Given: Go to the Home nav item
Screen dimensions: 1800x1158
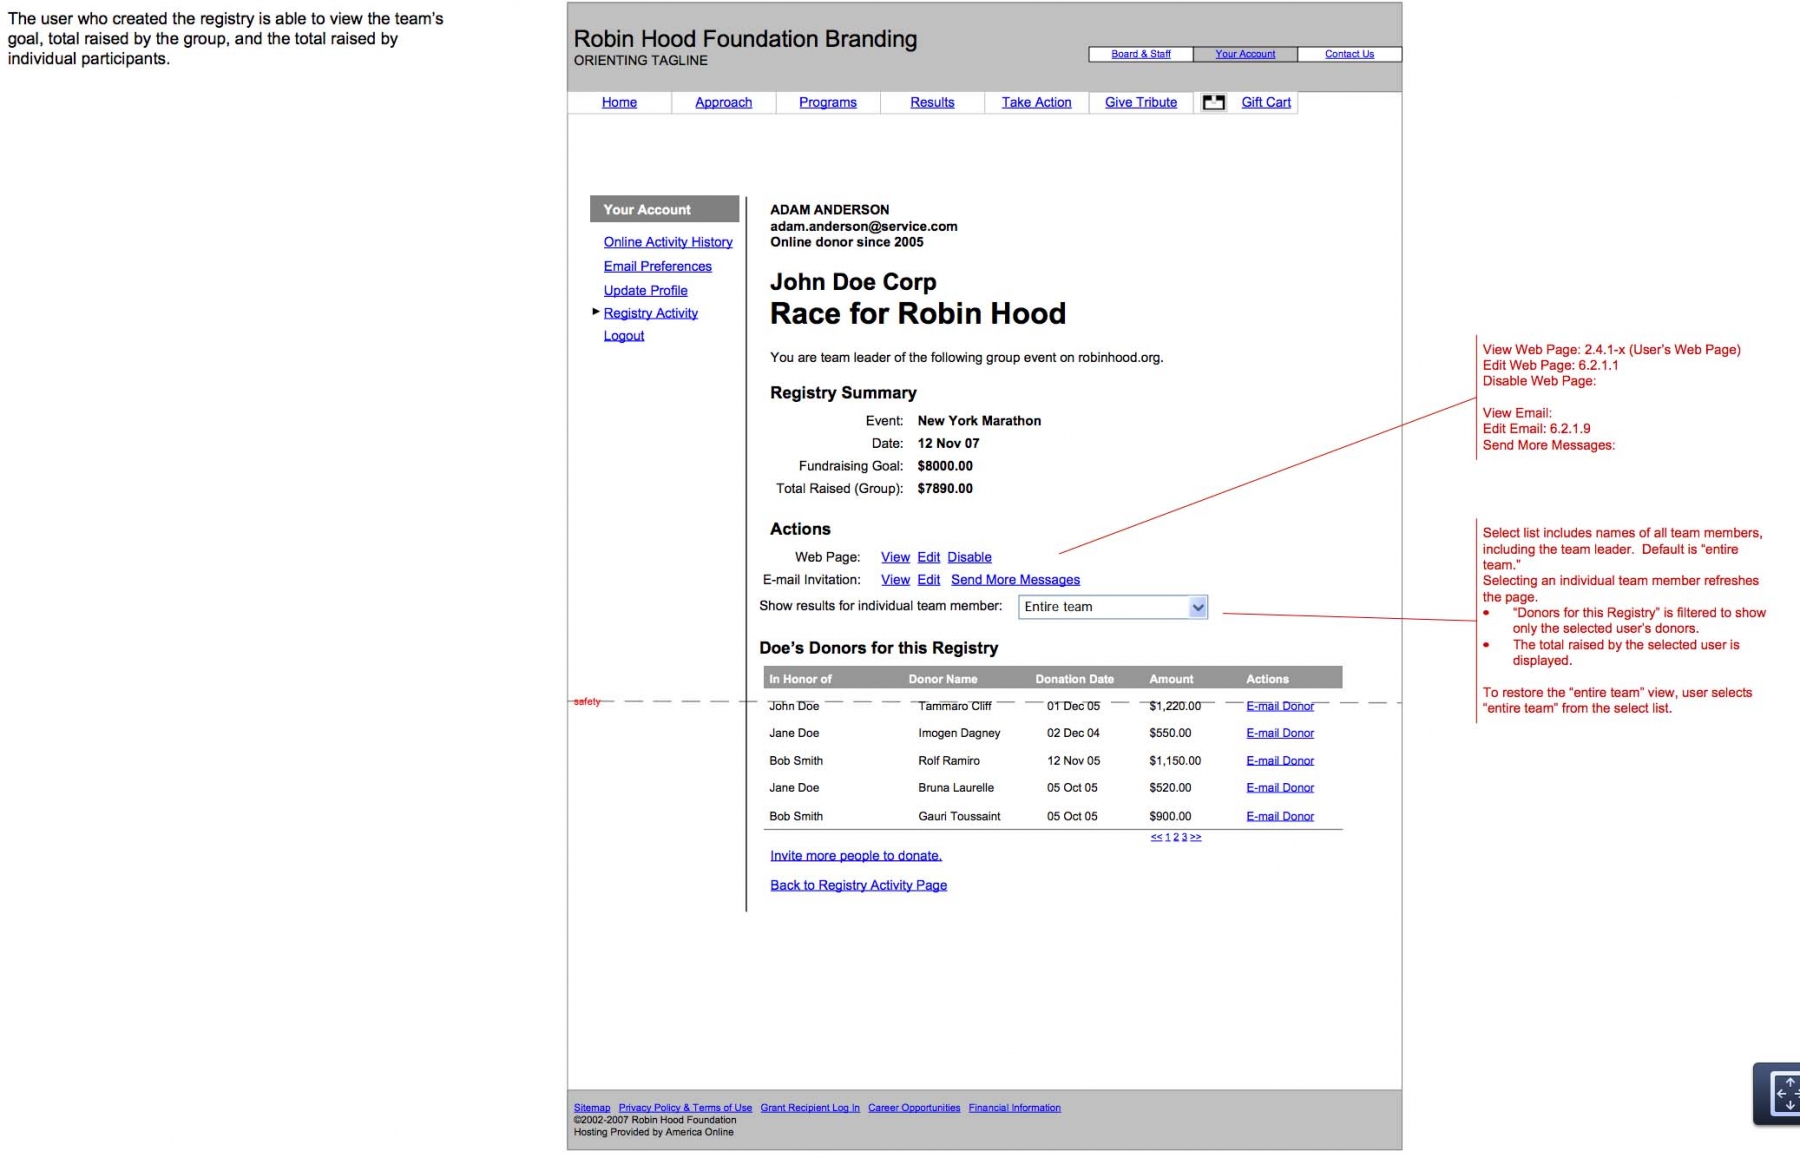Looking at the screenshot, I should (x=619, y=102).
